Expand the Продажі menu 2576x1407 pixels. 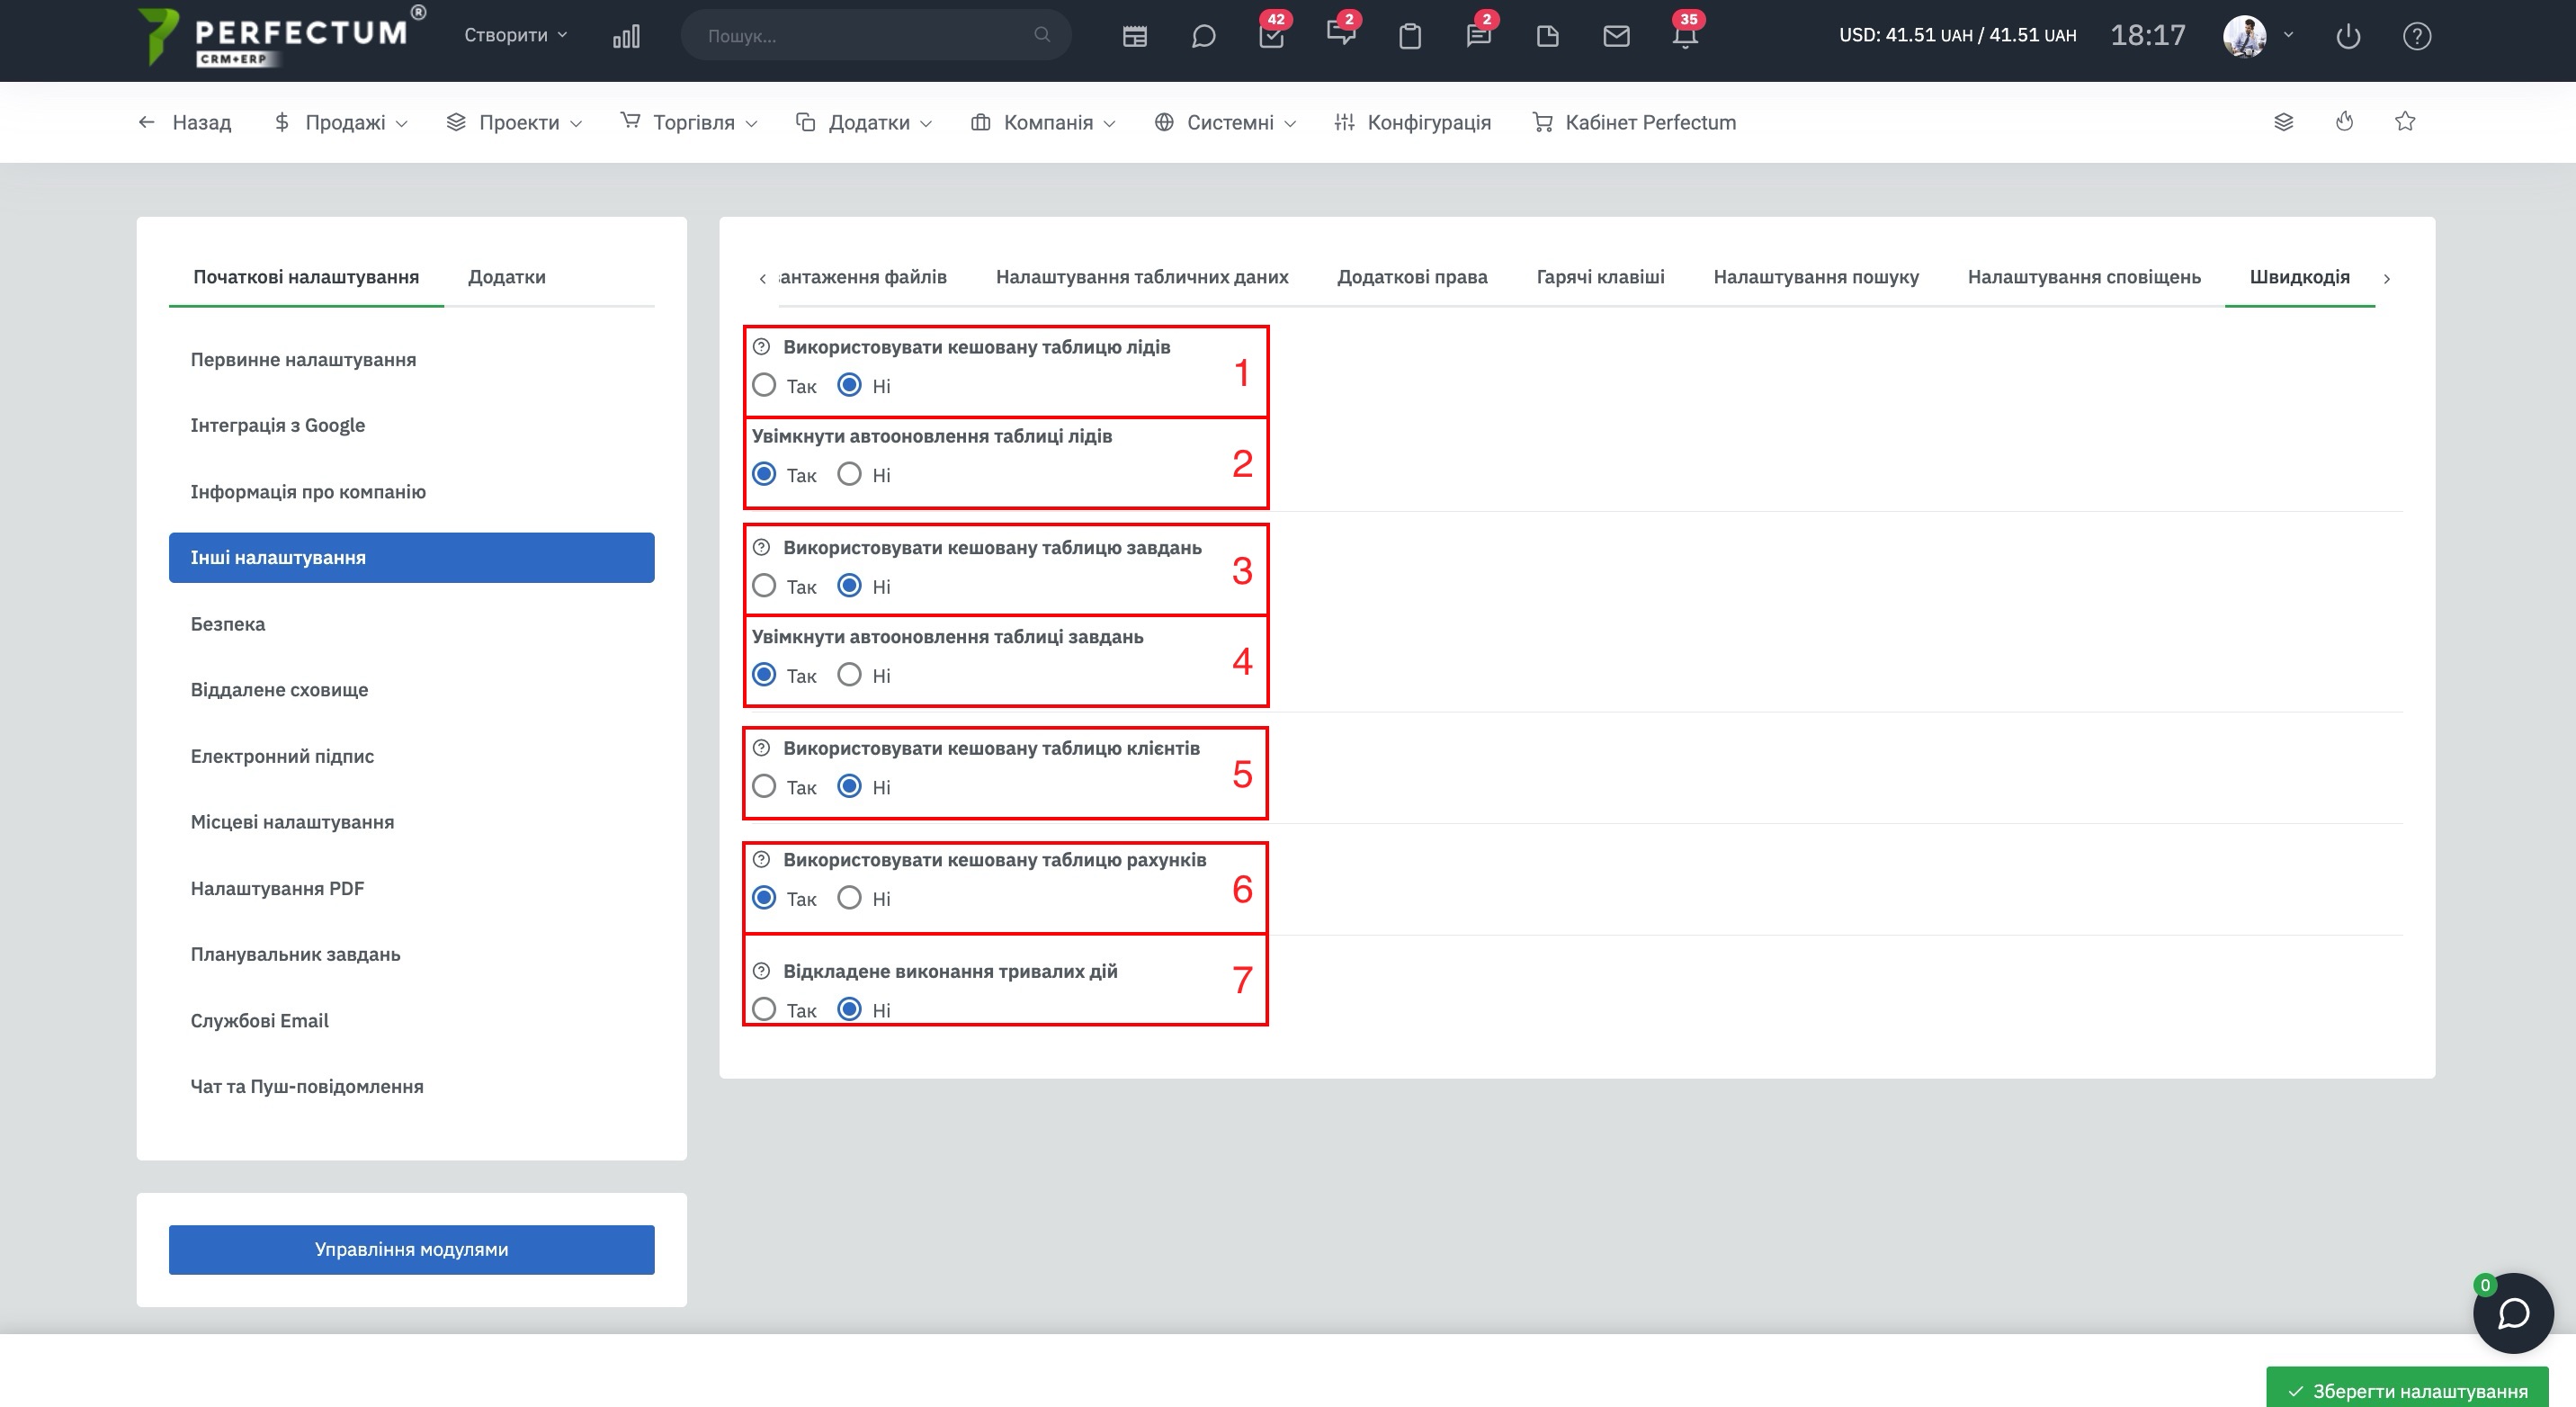[341, 122]
